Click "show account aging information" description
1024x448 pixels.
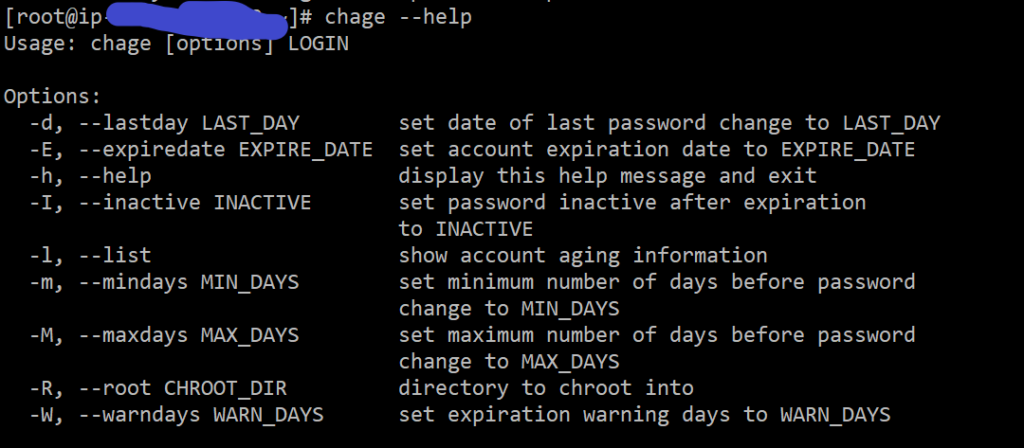click(583, 255)
